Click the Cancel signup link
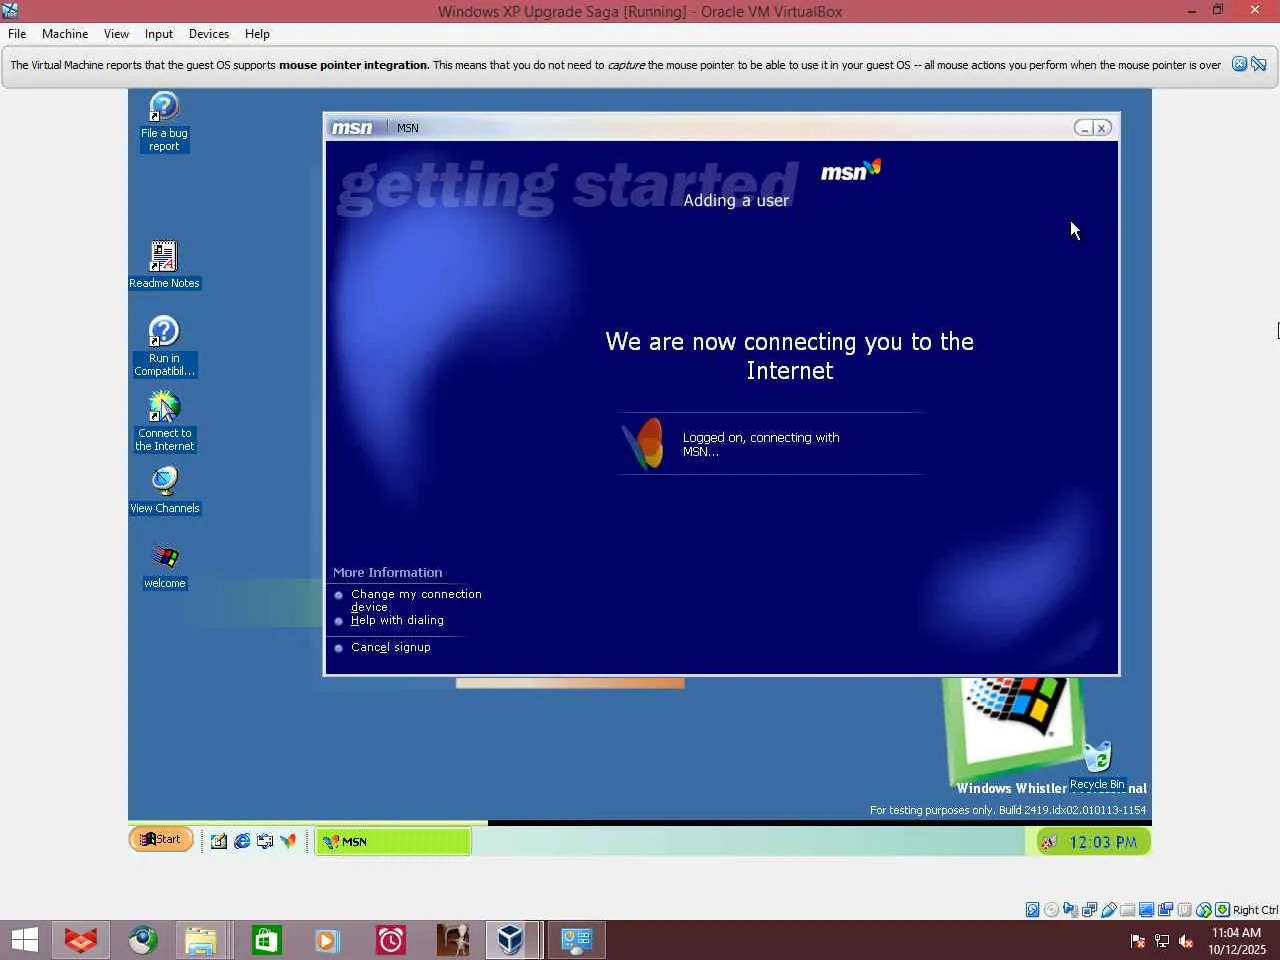Viewport: 1280px width, 960px height. [x=390, y=647]
